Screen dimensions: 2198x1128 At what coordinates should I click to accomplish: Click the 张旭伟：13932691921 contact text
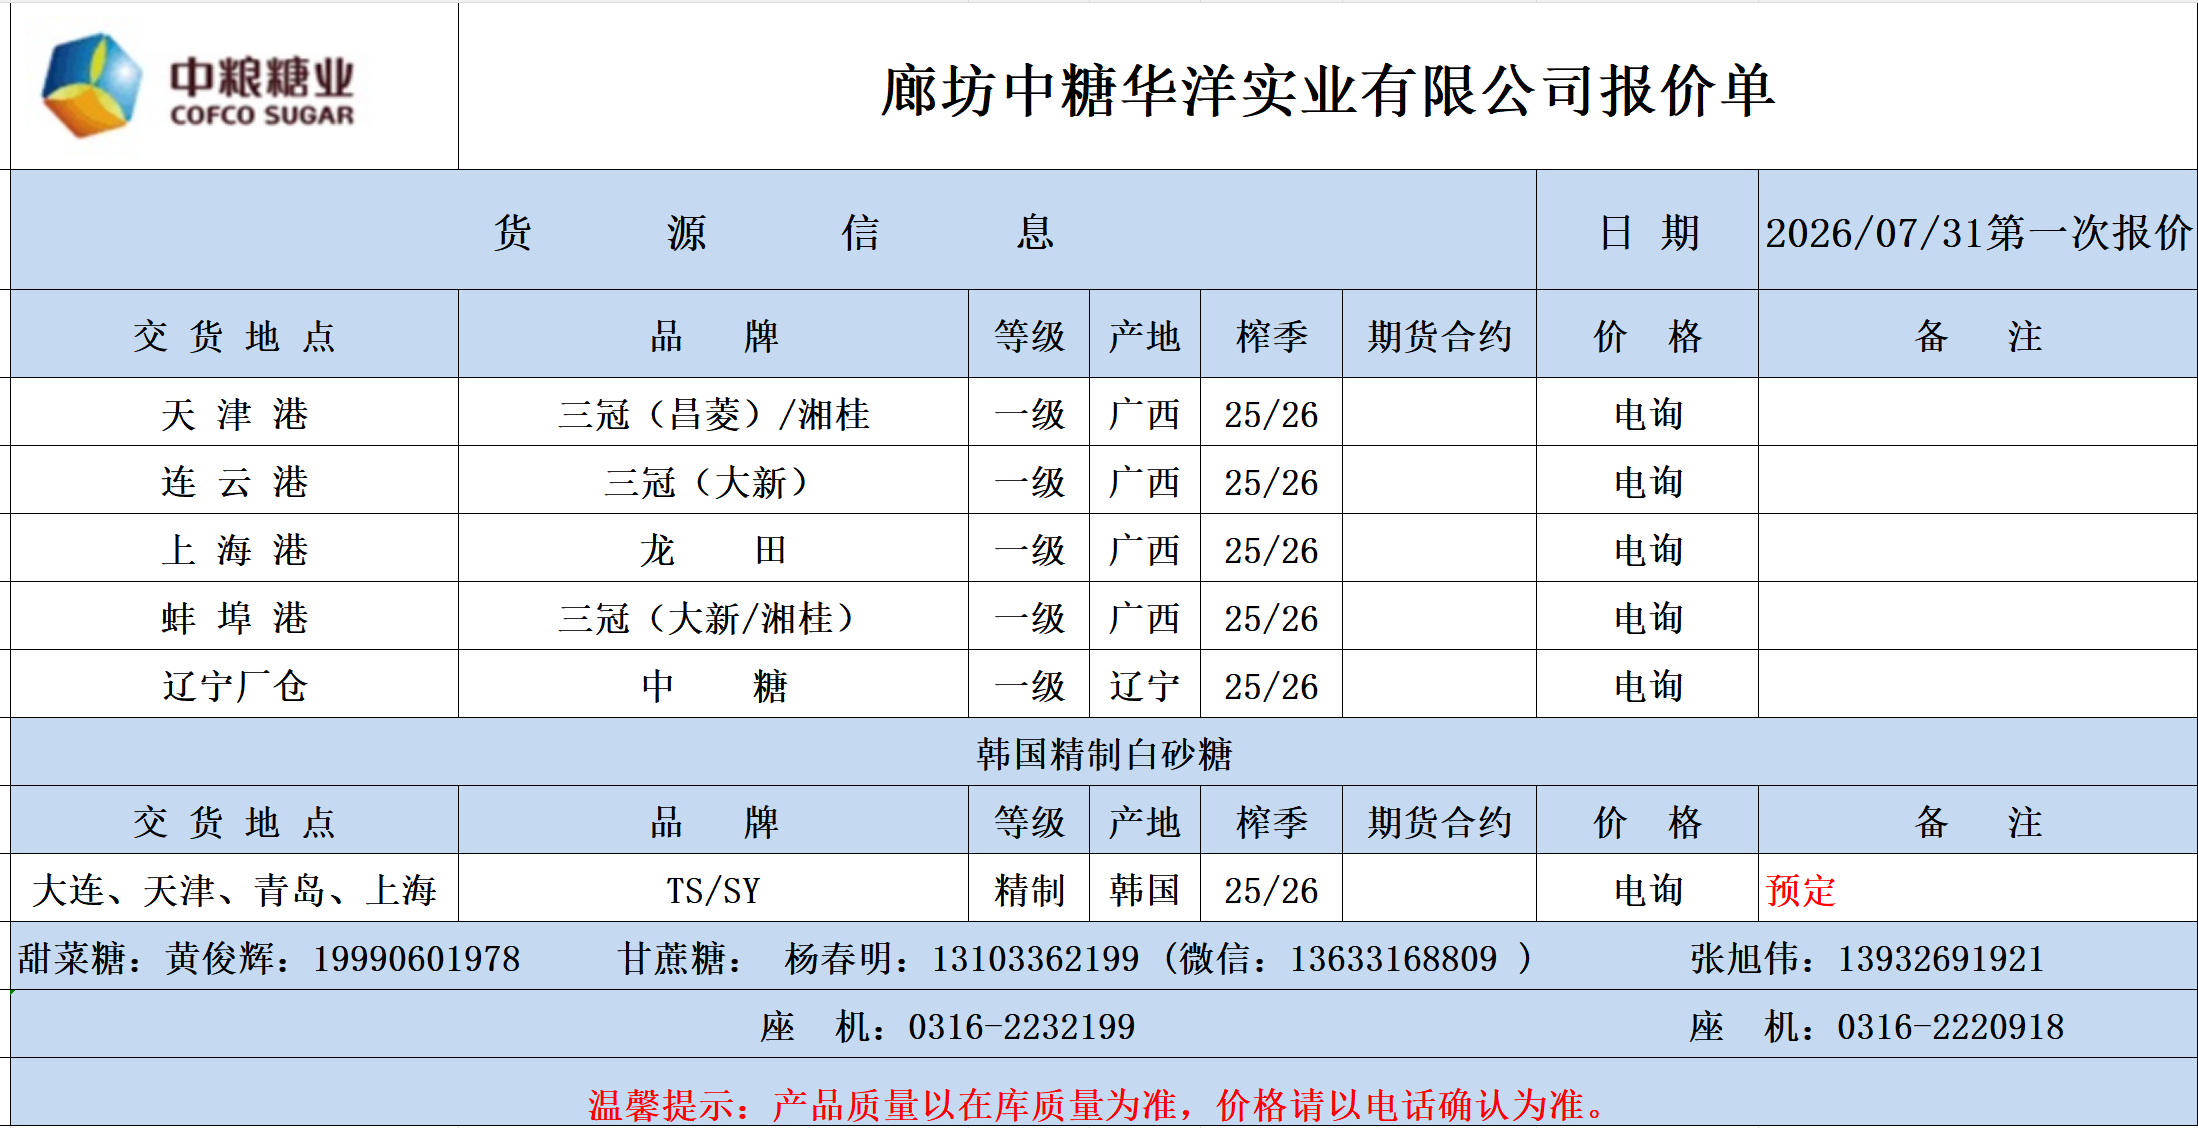(1867, 958)
